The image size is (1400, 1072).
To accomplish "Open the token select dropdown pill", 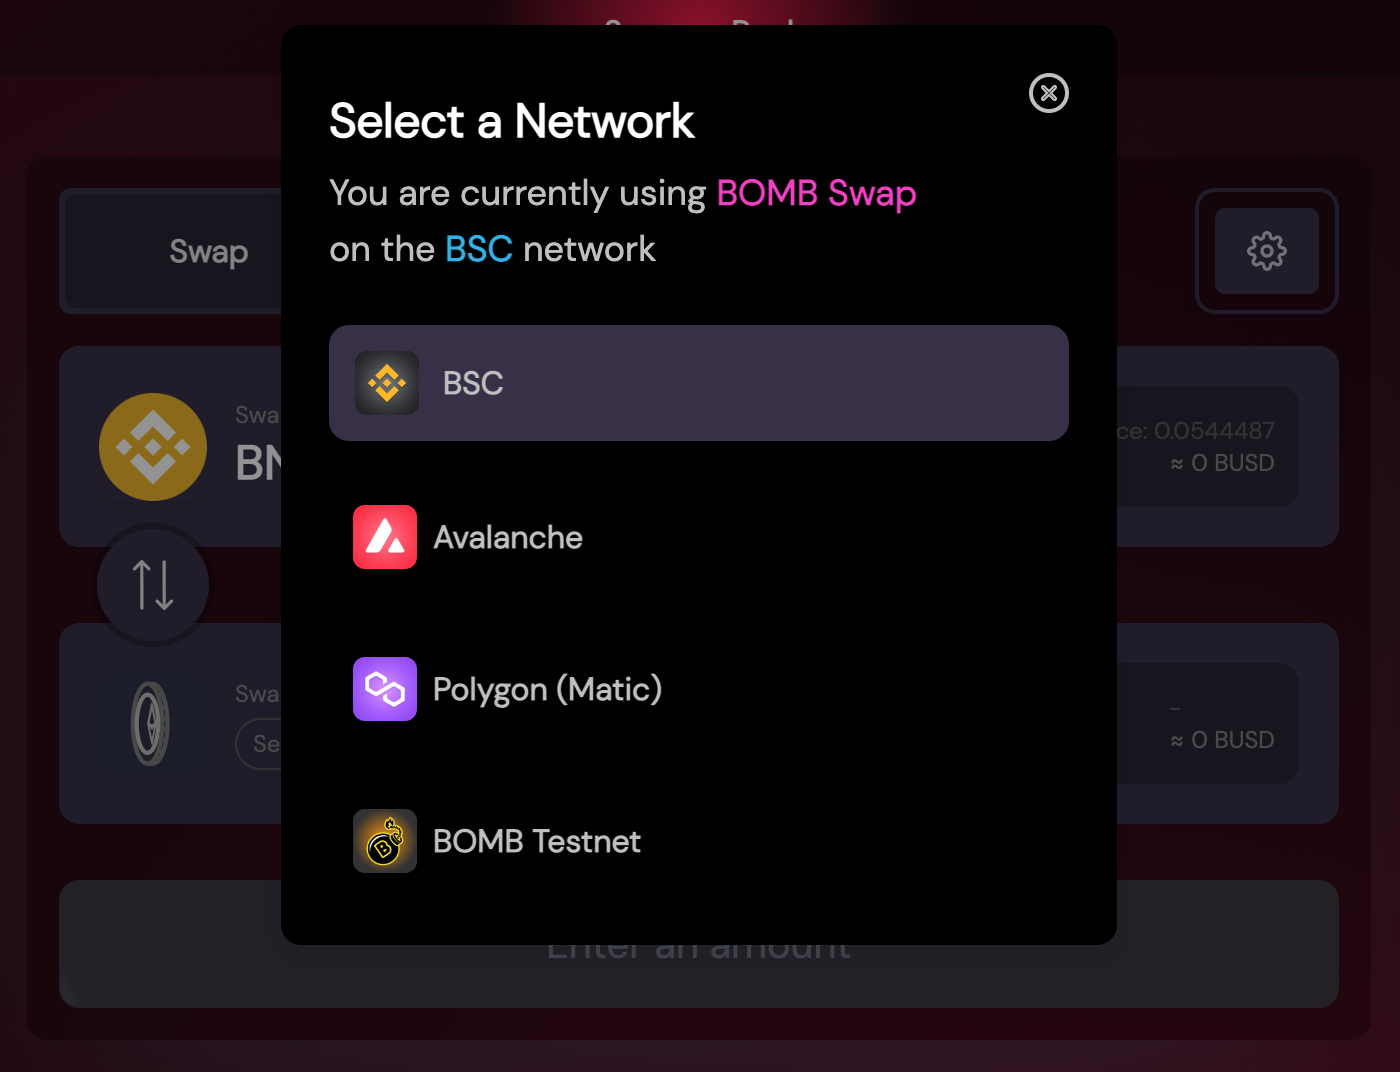I will click(260, 745).
